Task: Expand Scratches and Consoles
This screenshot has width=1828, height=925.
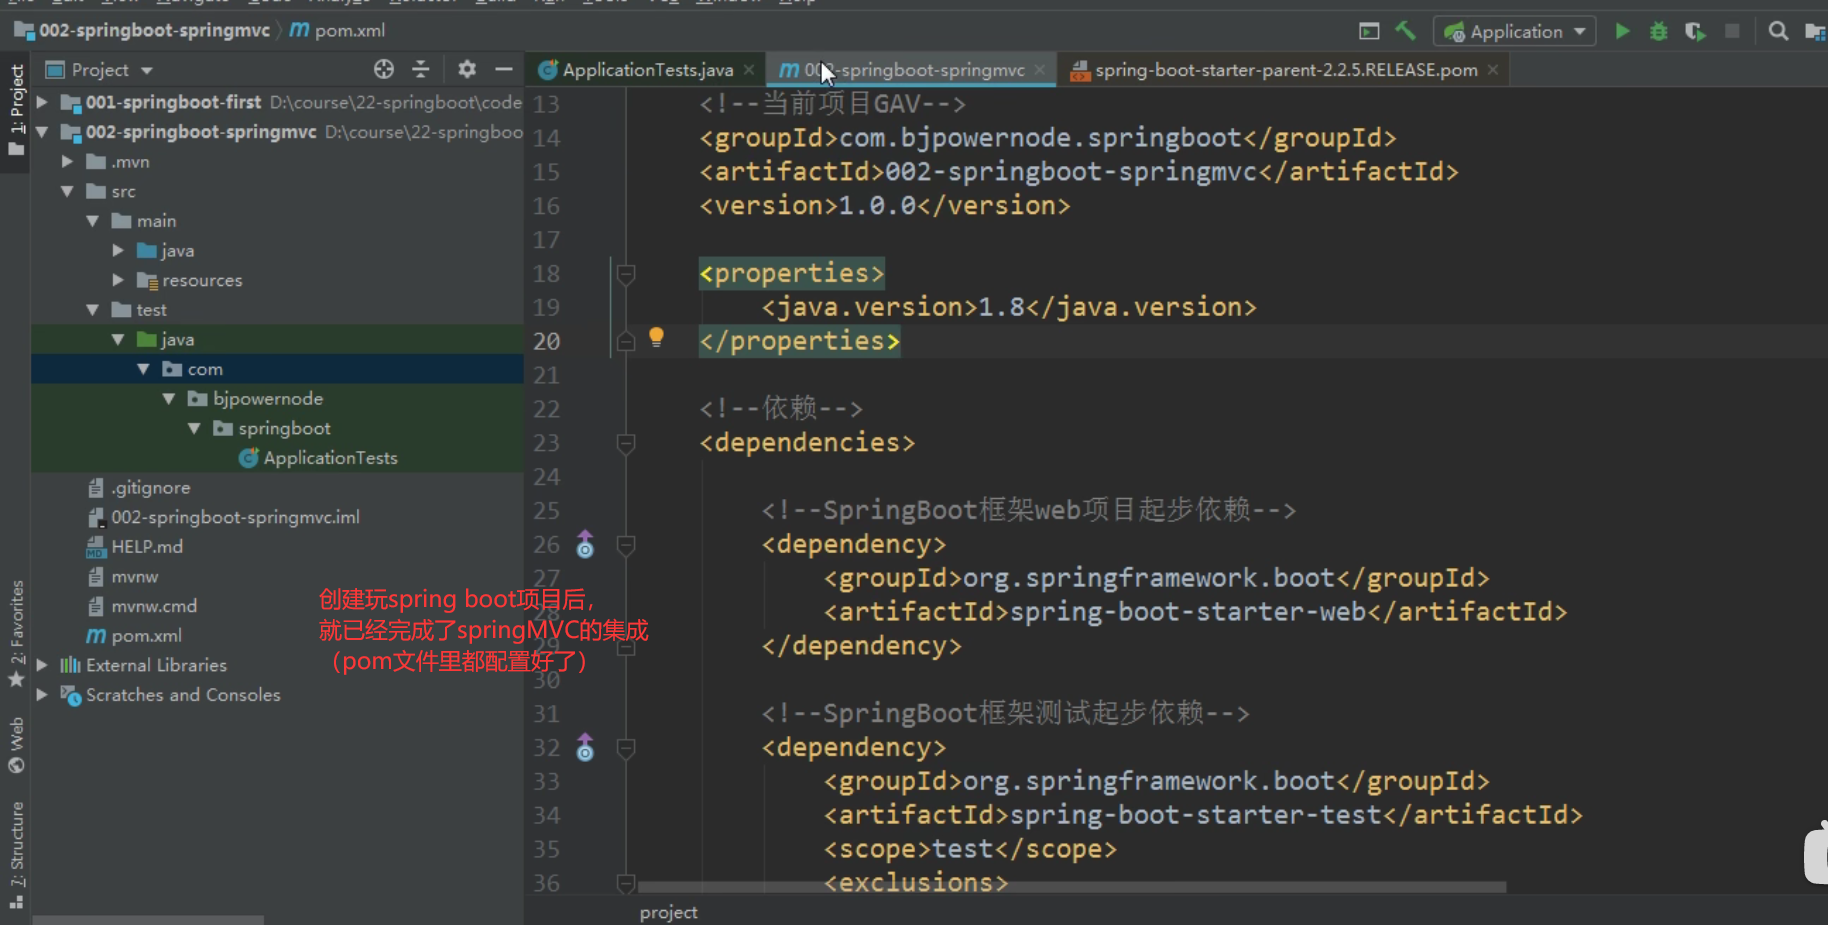Action: click(x=42, y=695)
